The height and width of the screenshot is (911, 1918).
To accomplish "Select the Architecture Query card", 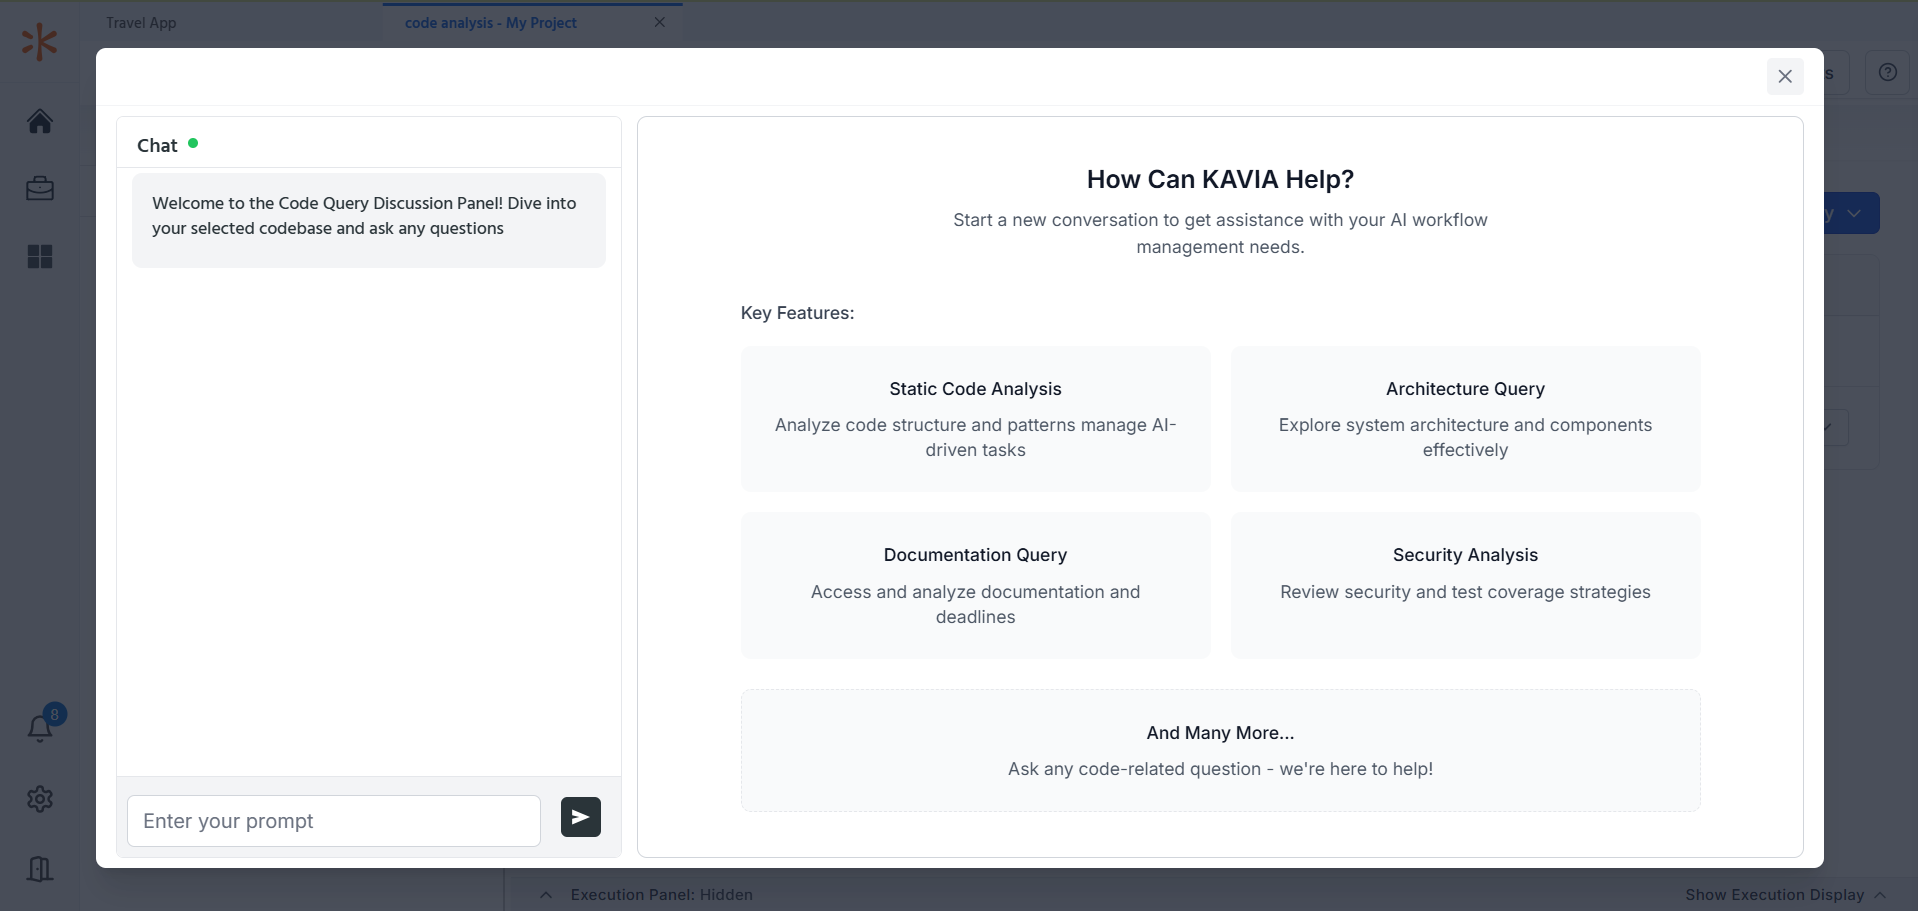I will click(1465, 419).
